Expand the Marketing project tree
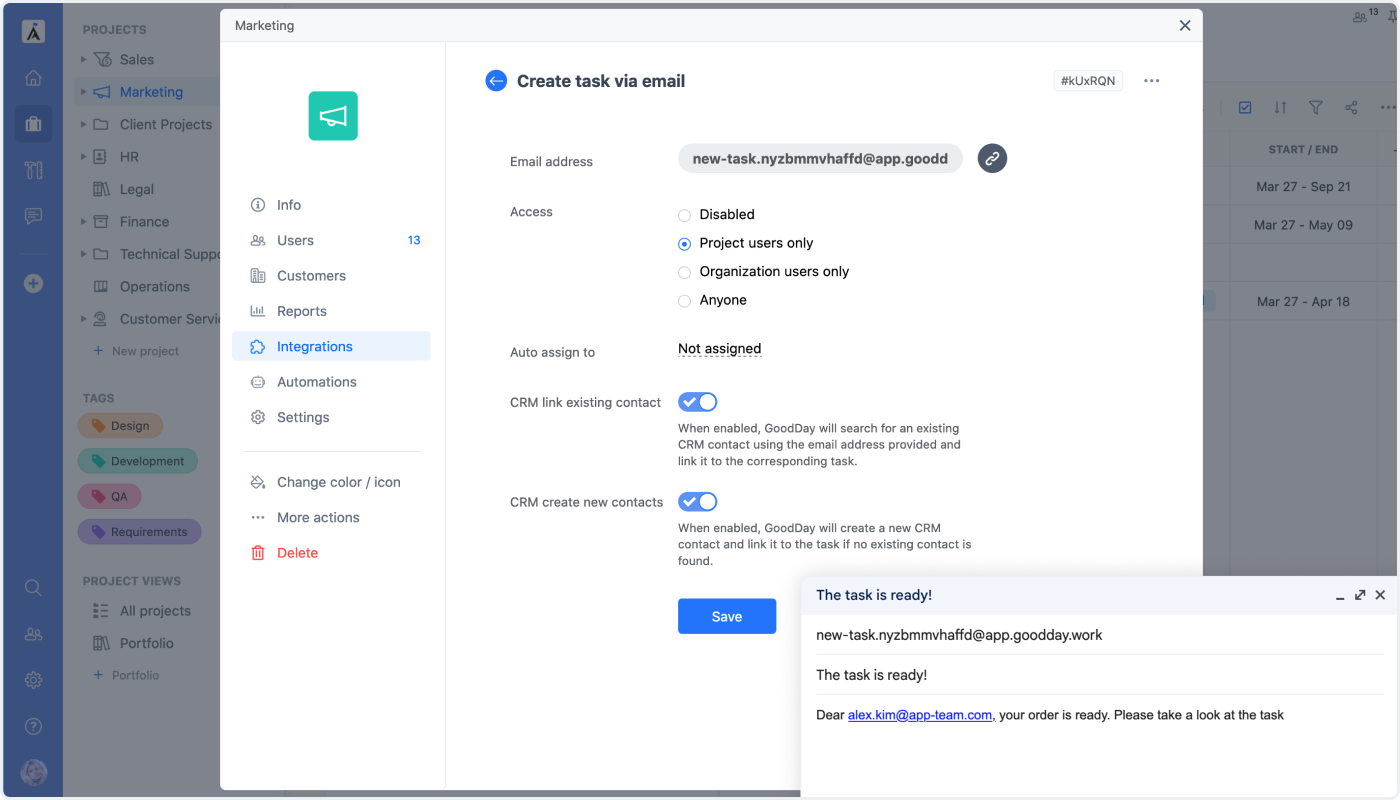Screen dimensions: 1400x800 [84, 92]
